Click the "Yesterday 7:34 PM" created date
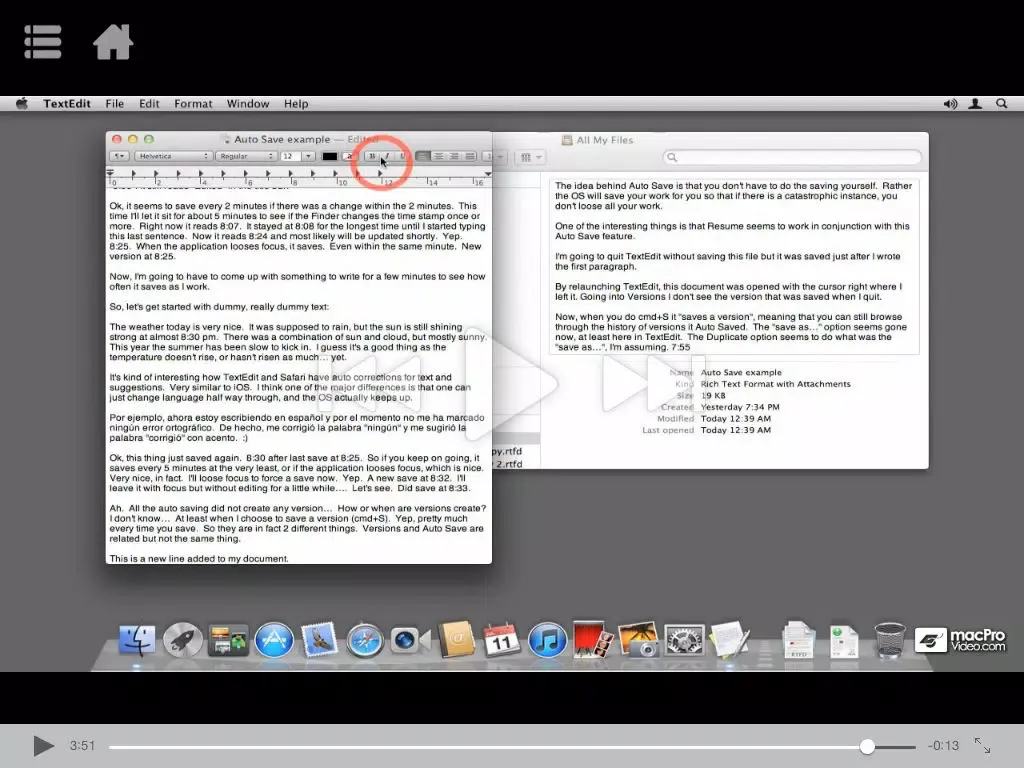 click(x=740, y=407)
